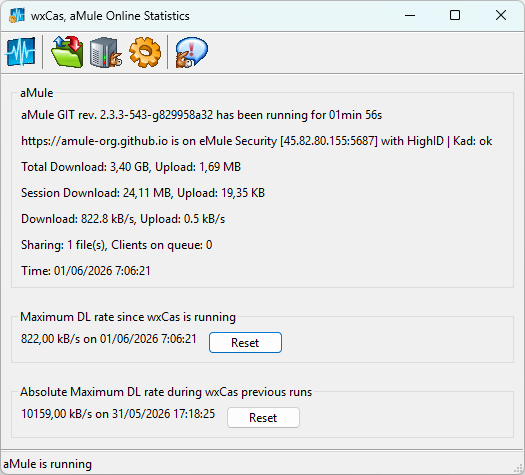This screenshot has width=525, height=475.
Task: Click '822,00 kB/s on 01/06/2026' value
Action: (108, 339)
